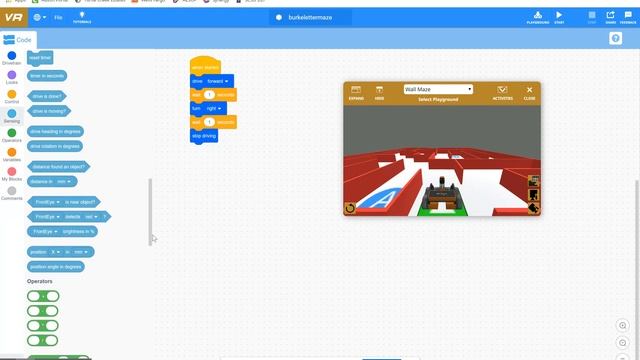Click the drive is done? block
The width and height of the screenshot is (640, 360).
47,96
